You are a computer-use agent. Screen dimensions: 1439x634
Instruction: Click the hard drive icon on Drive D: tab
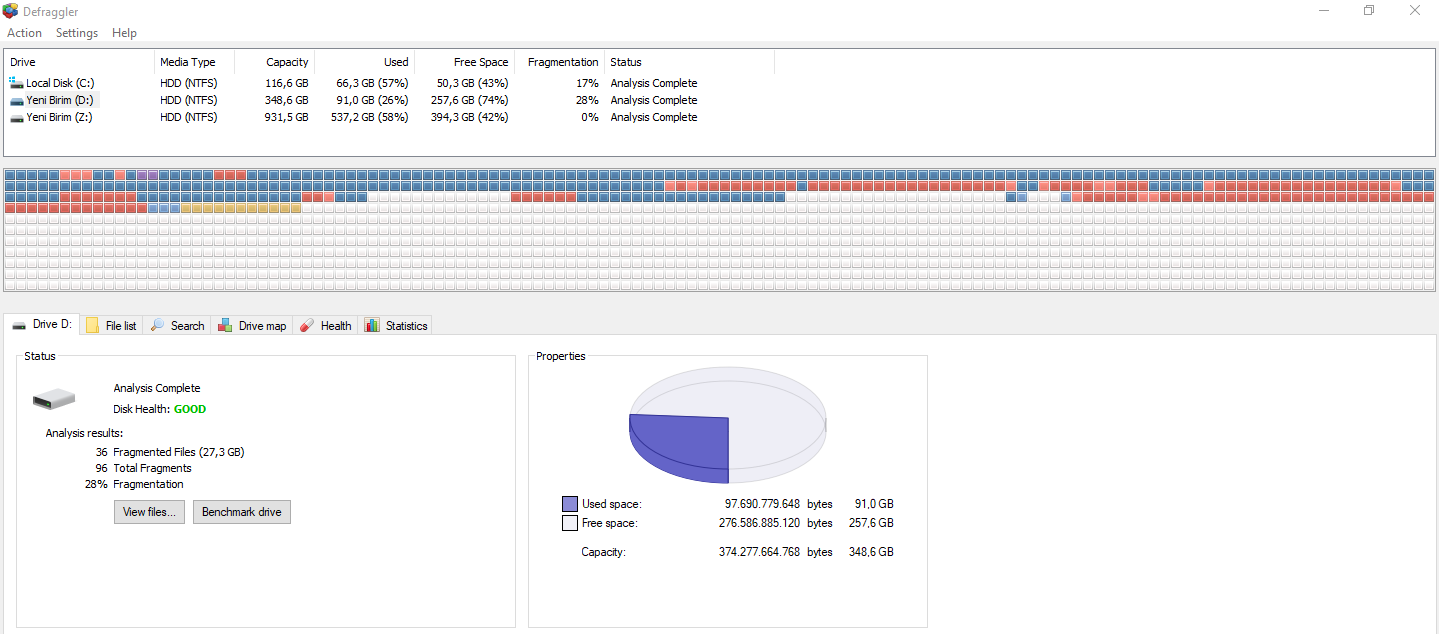pyautogui.click(x=19, y=325)
